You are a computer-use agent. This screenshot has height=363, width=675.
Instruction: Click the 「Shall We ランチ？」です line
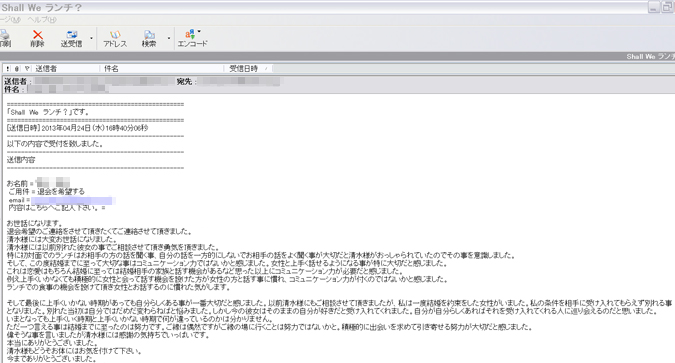tap(48, 112)
